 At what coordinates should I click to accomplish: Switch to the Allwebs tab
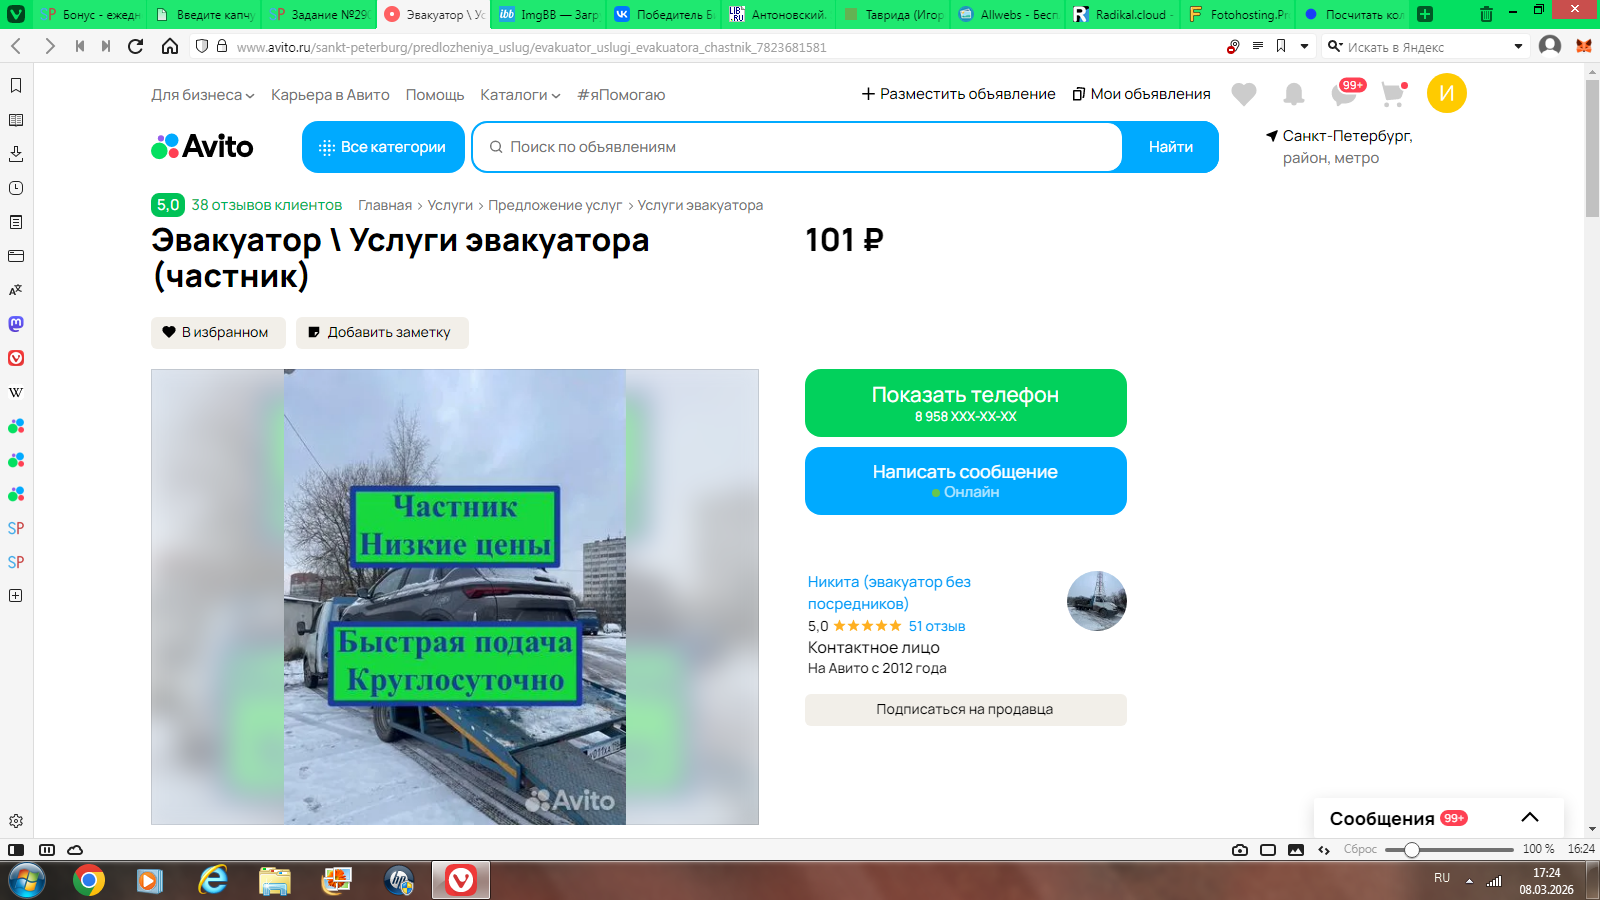point(1008,14)
